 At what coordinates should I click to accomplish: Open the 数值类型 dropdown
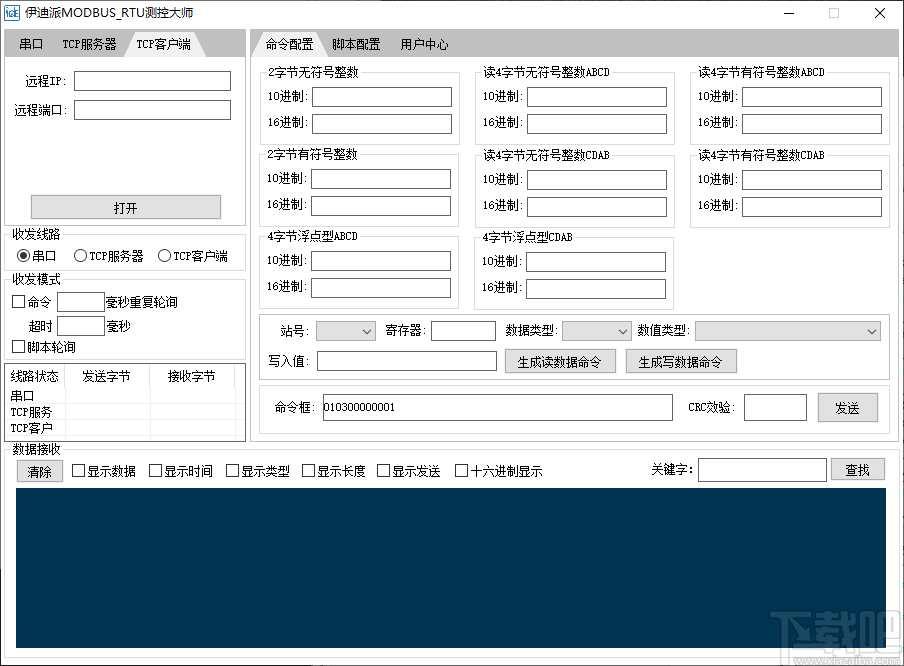click(x=788, y=330)
